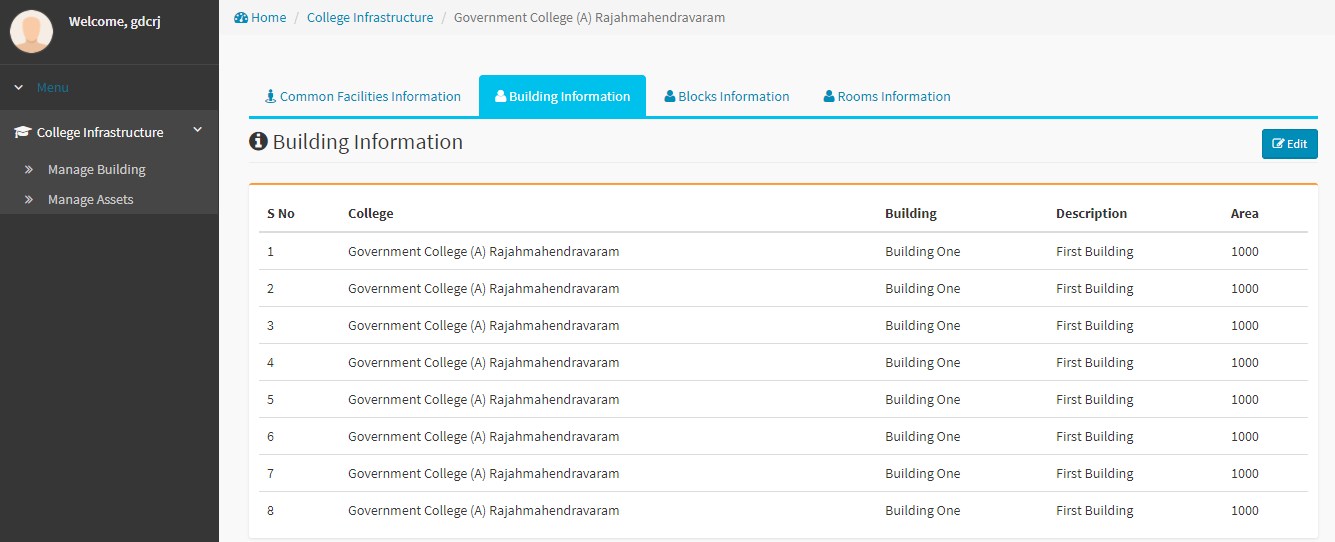Screen dimensions: 1335x542
Task: Click the Edit button
Action: (1290, 144)
